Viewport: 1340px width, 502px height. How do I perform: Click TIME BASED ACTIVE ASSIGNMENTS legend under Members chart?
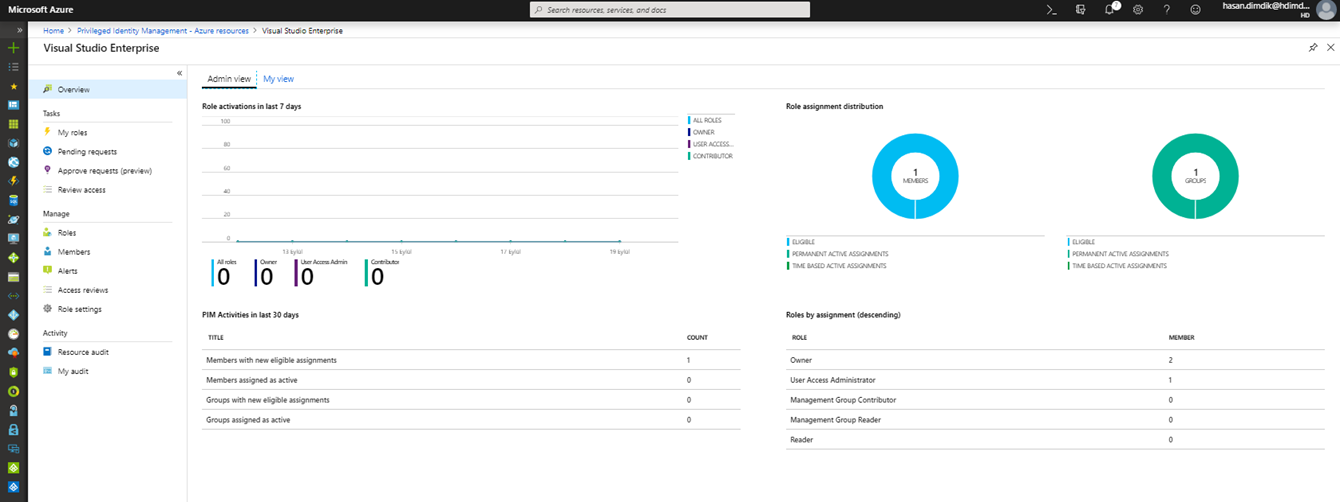click(x=836, y=266)
